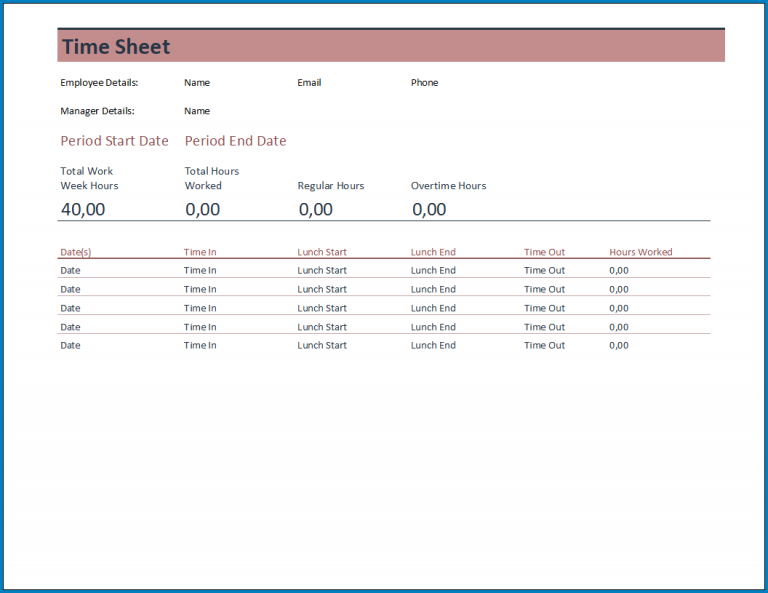Select the Lunch Start cell in last table row
Viewport: 768px width, 593px height.
point(322,346)
